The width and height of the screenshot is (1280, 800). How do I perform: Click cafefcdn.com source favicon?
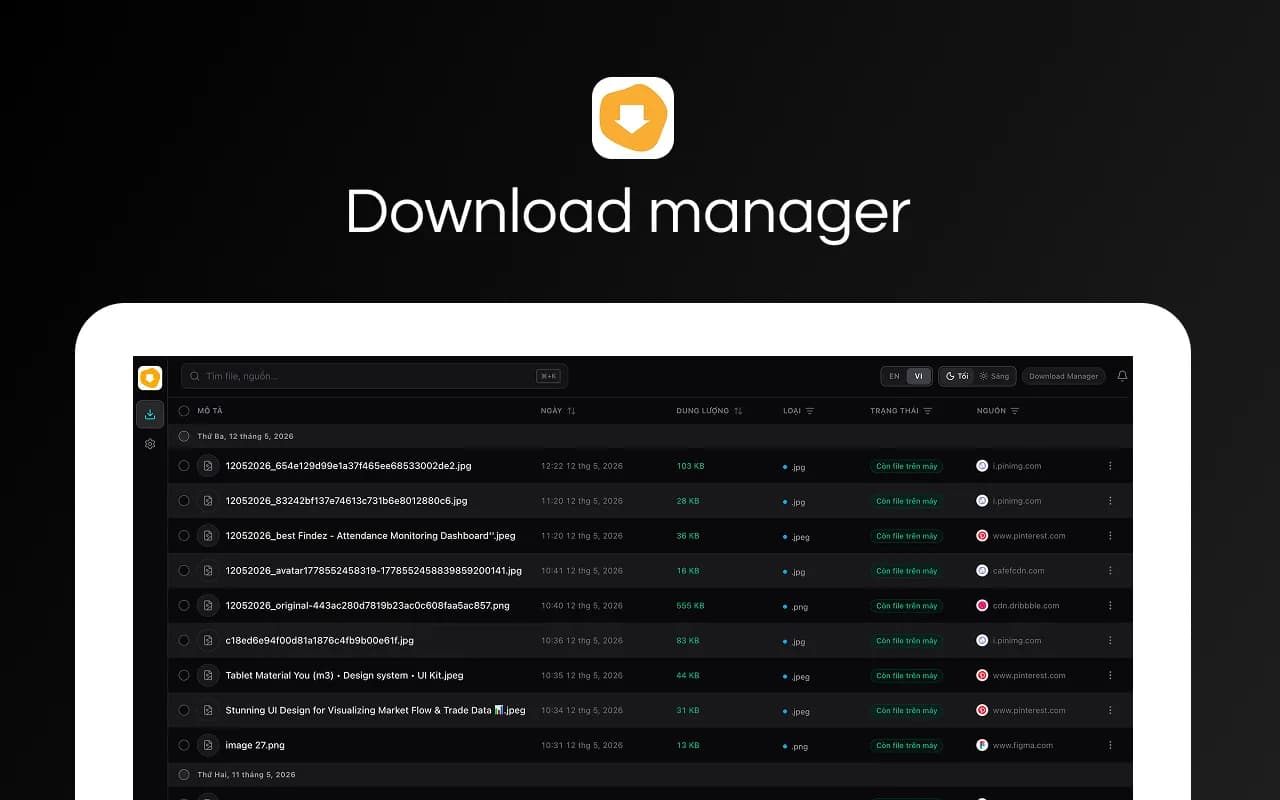tap(982, 571)
